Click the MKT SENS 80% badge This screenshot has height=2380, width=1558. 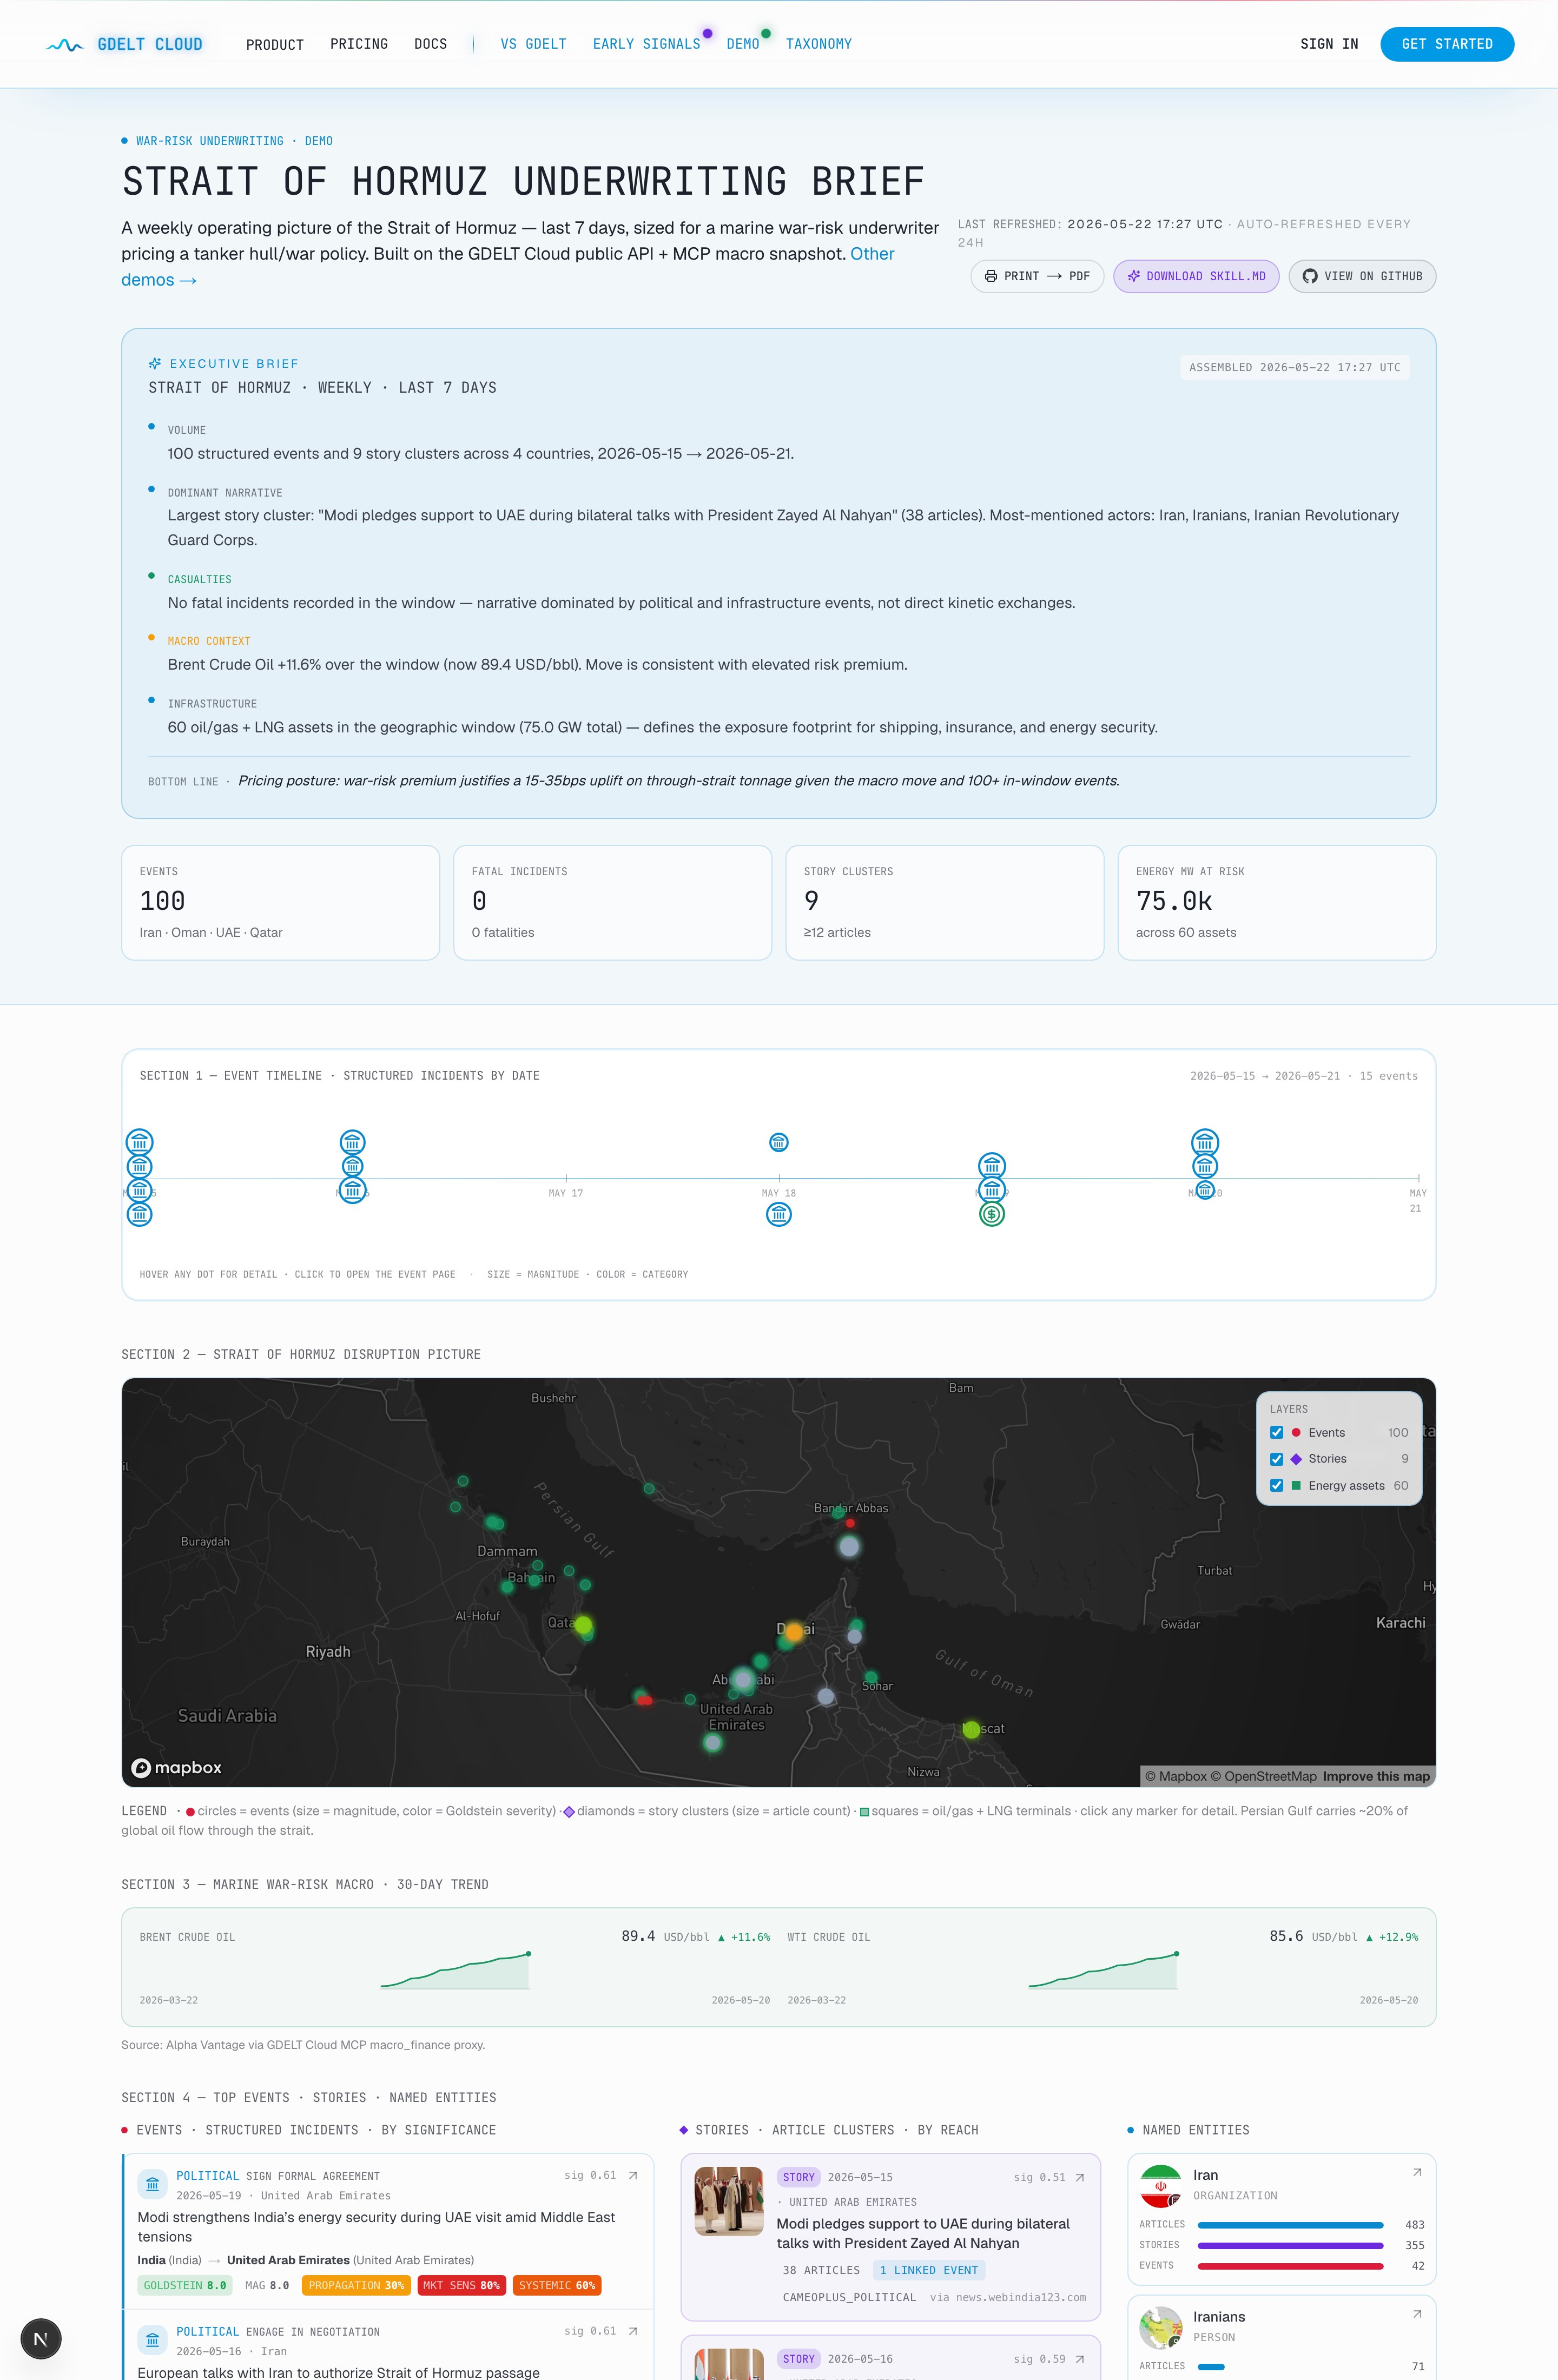tap(461, 2285)
